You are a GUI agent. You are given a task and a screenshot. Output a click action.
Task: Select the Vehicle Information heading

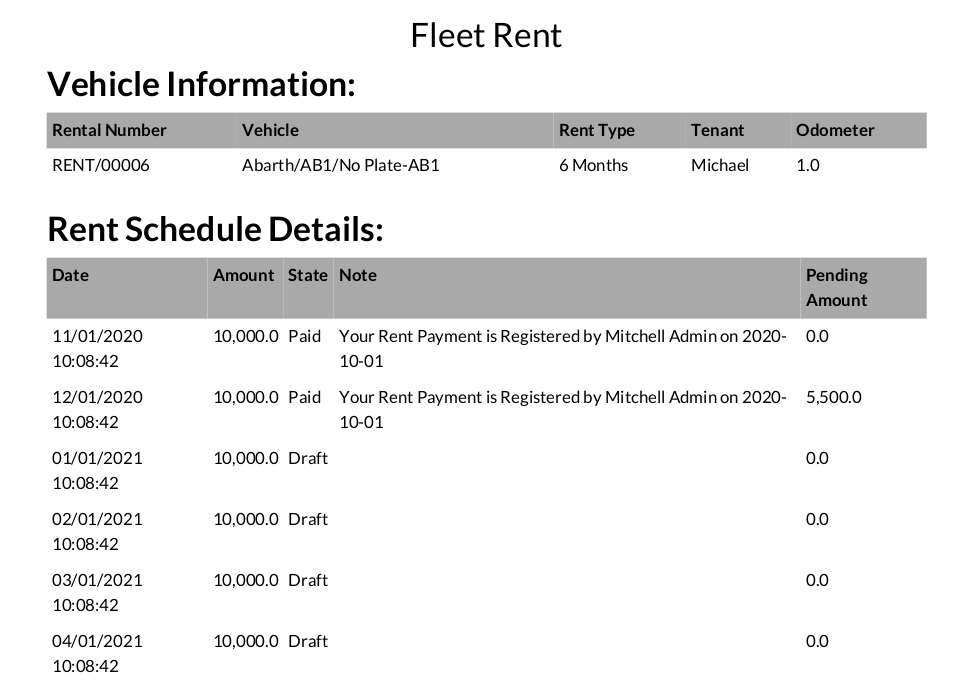pos(201,84)
